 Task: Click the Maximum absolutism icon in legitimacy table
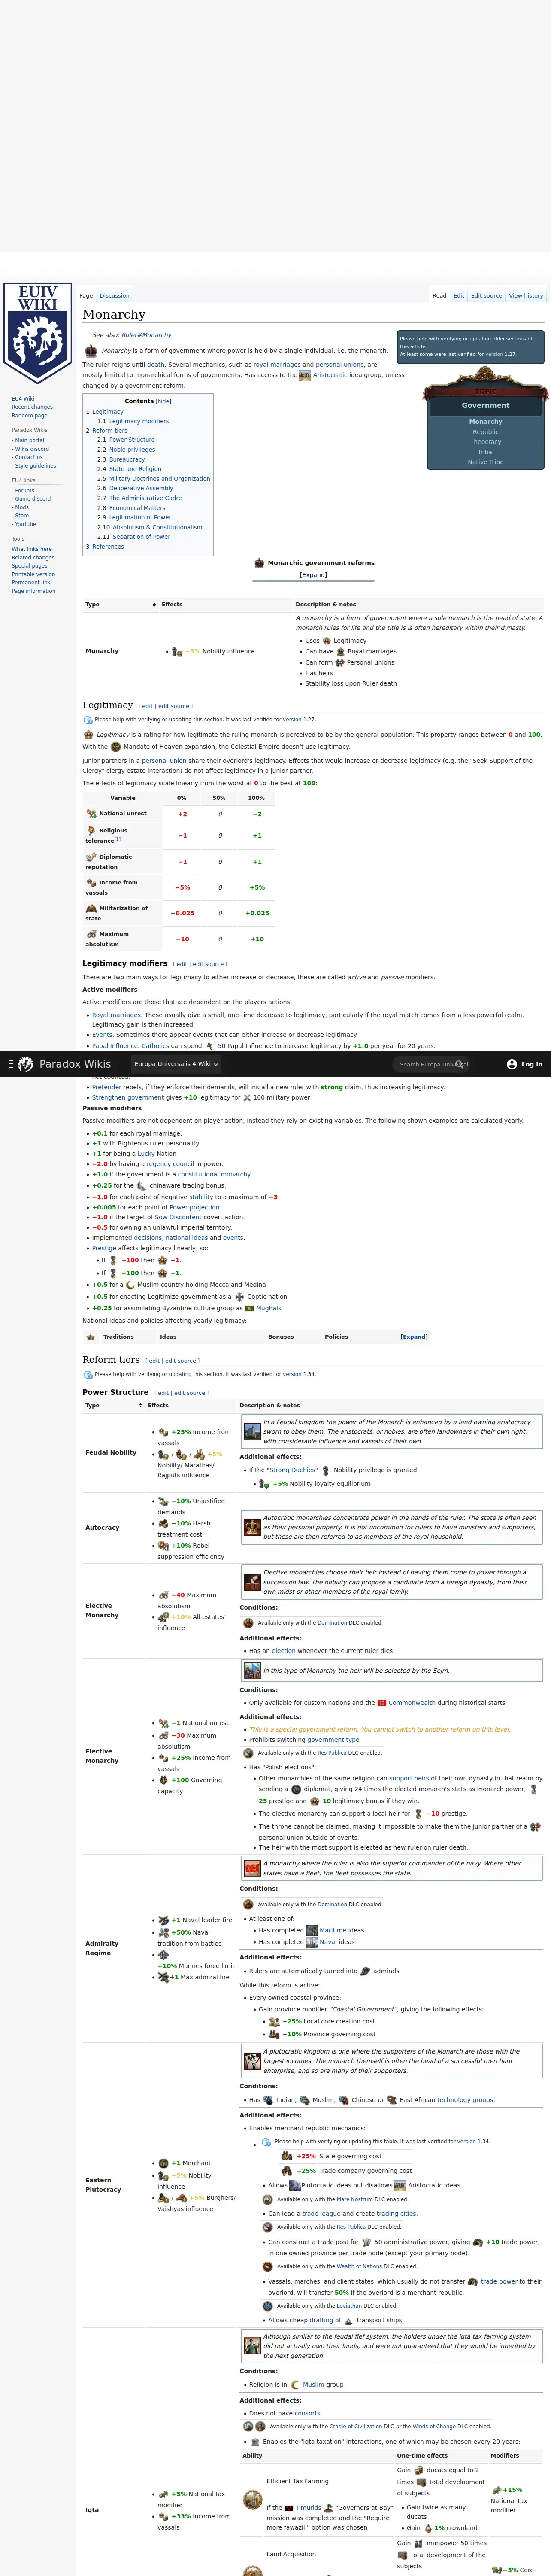pos(91,934)
